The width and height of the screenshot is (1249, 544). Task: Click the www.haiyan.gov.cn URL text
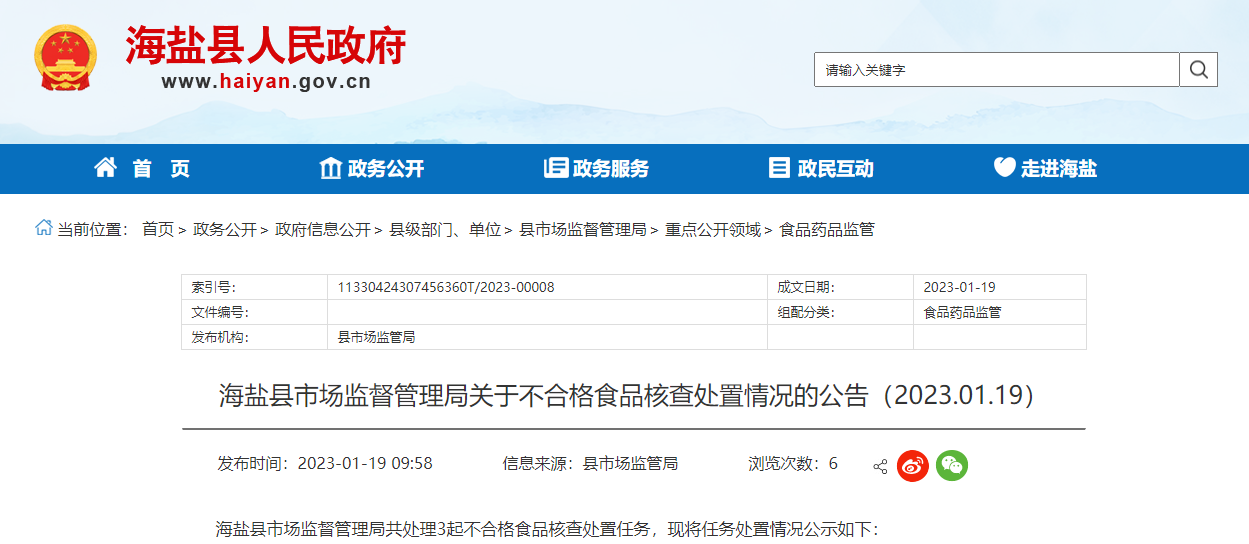point(266,82)
